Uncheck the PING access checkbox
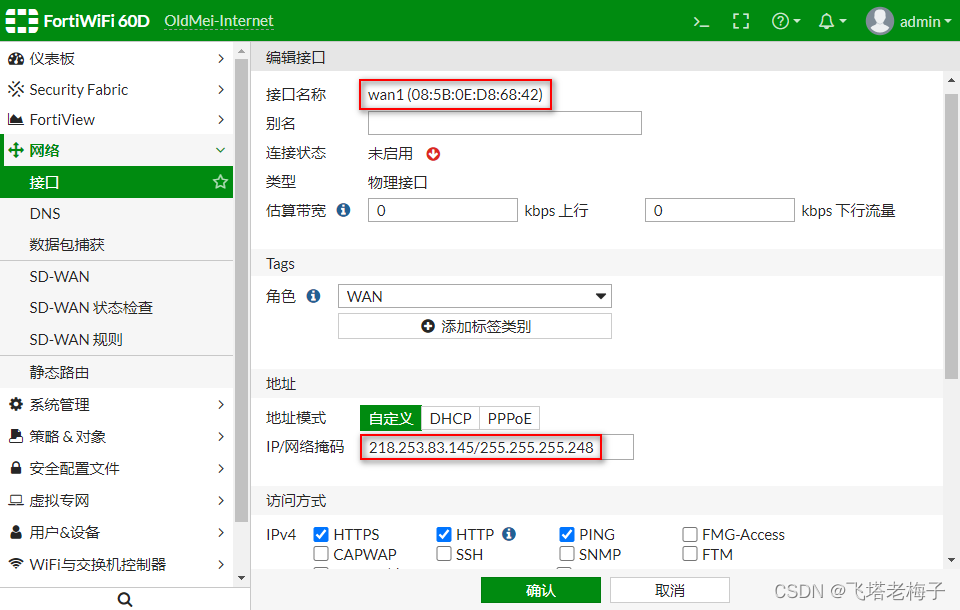The image size is (960, 610). pos(567,535)
